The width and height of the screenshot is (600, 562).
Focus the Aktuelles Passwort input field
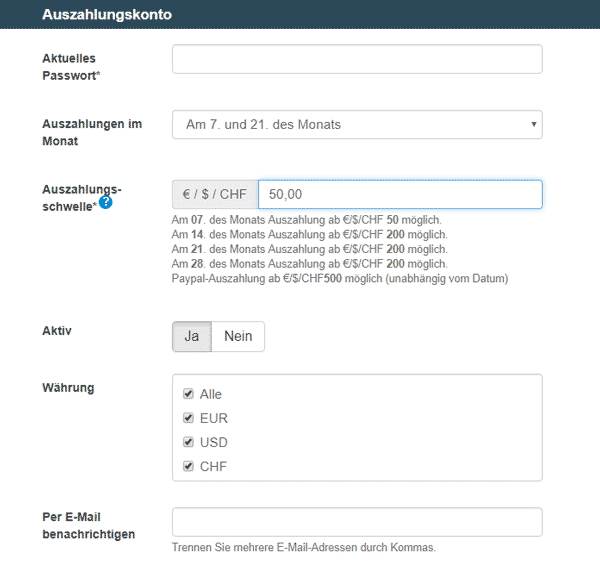pos(357,59)
